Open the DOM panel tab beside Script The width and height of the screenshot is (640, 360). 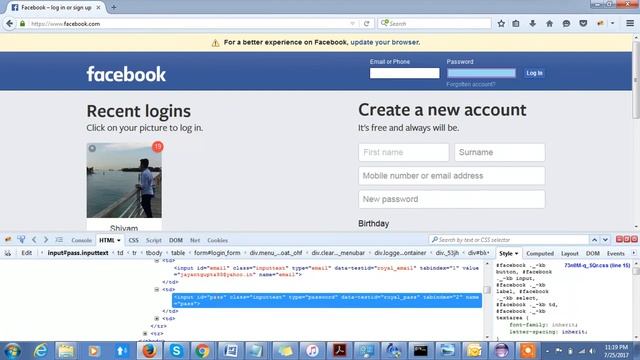pos(176,240)
